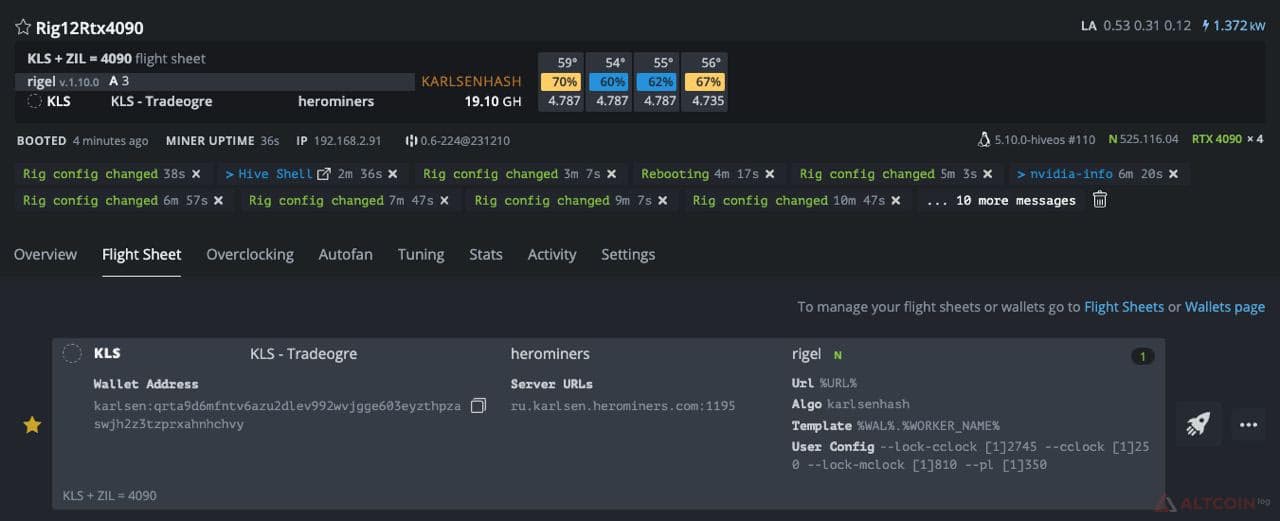Click the Nvidia N badge beside rigel
This screenshot has width=1280, height=521.
coord(838,355)
